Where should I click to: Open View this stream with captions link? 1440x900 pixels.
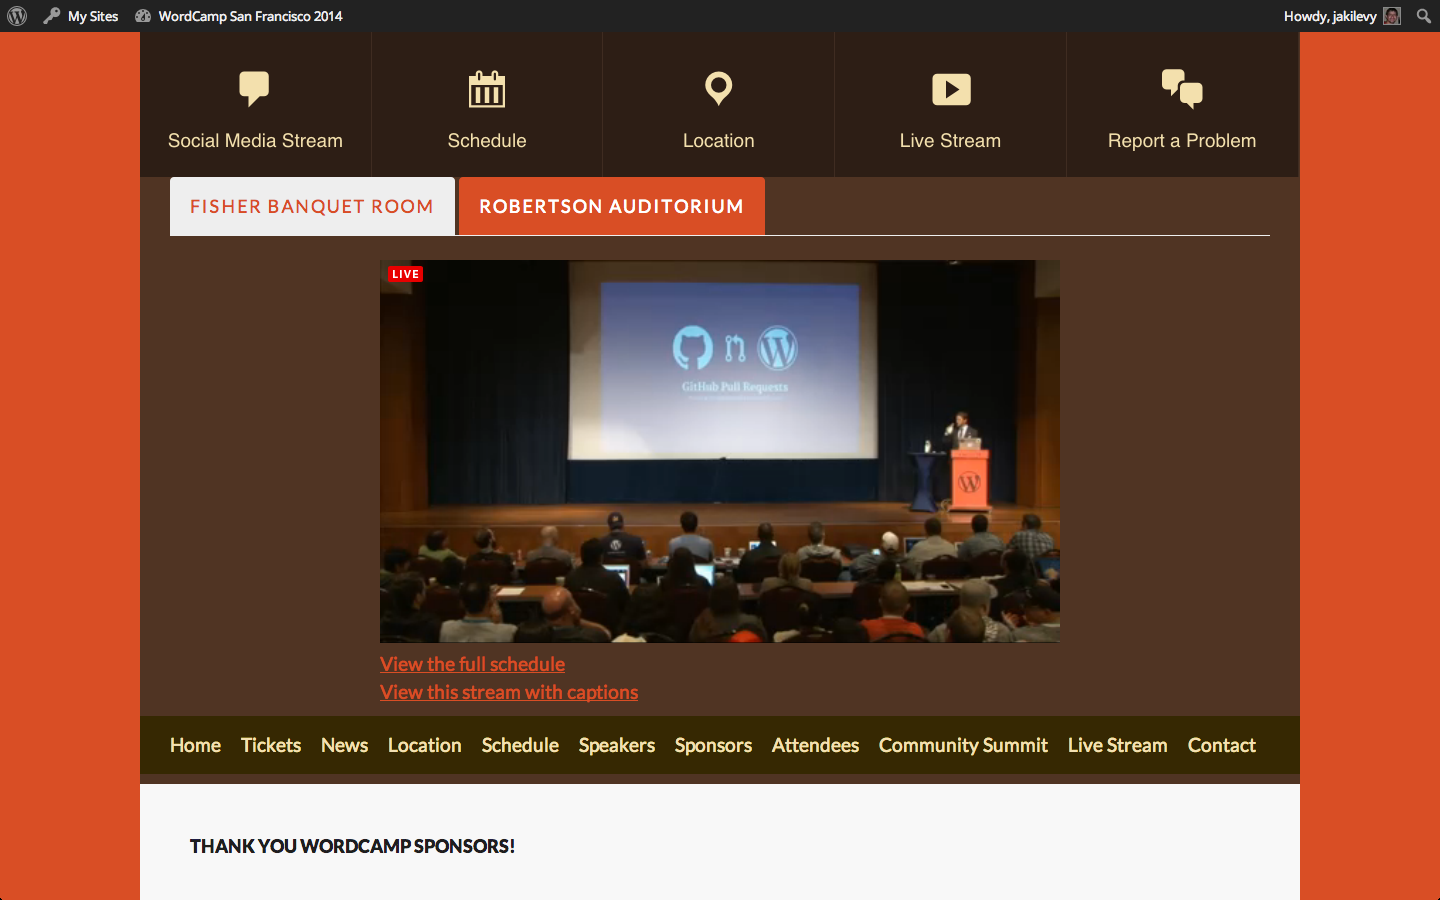pos(508,692)
